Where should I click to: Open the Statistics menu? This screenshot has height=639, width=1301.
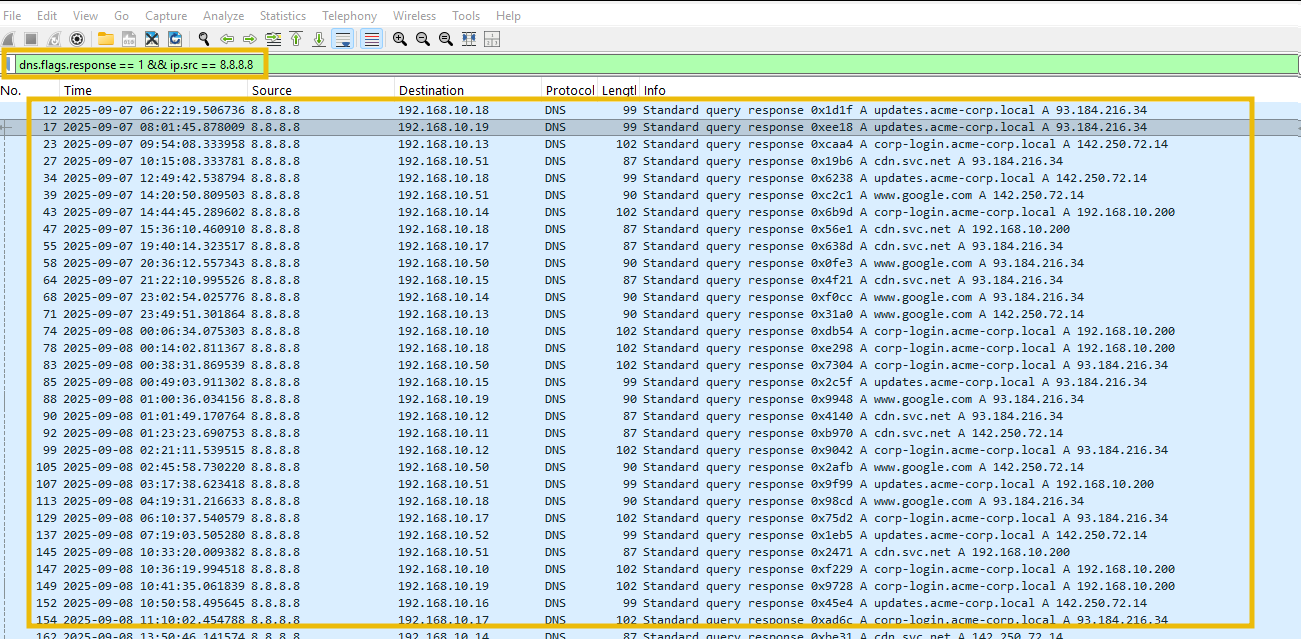click(282, 15)
